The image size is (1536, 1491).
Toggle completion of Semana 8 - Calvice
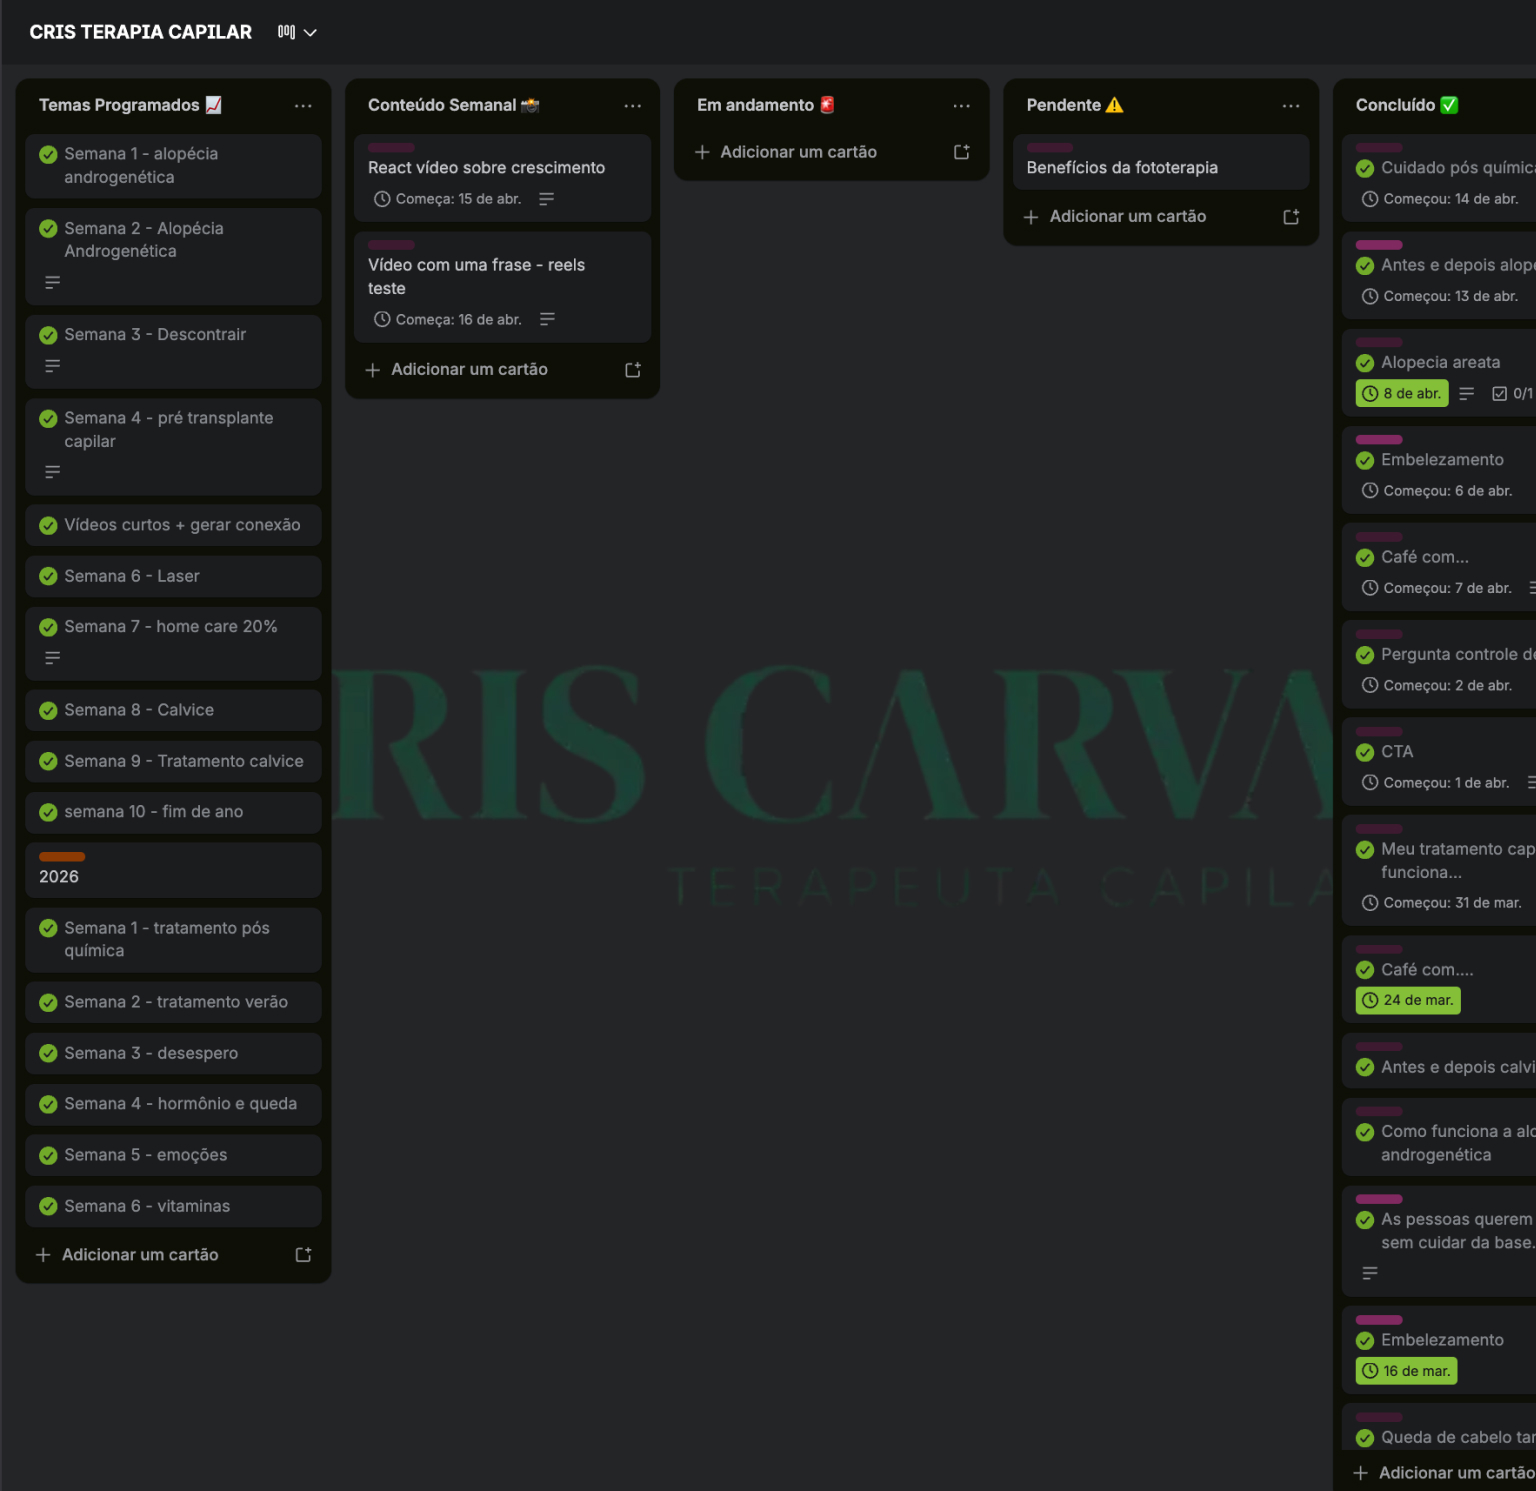[48, 711]
